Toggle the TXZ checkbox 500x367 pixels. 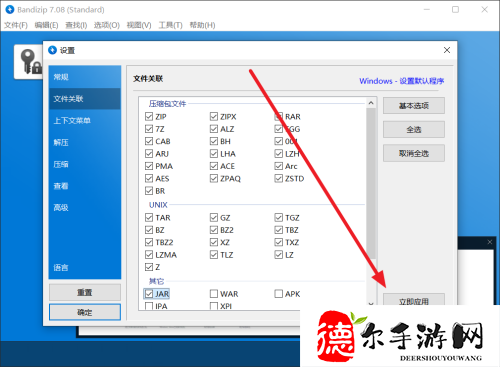click(278, 242)
